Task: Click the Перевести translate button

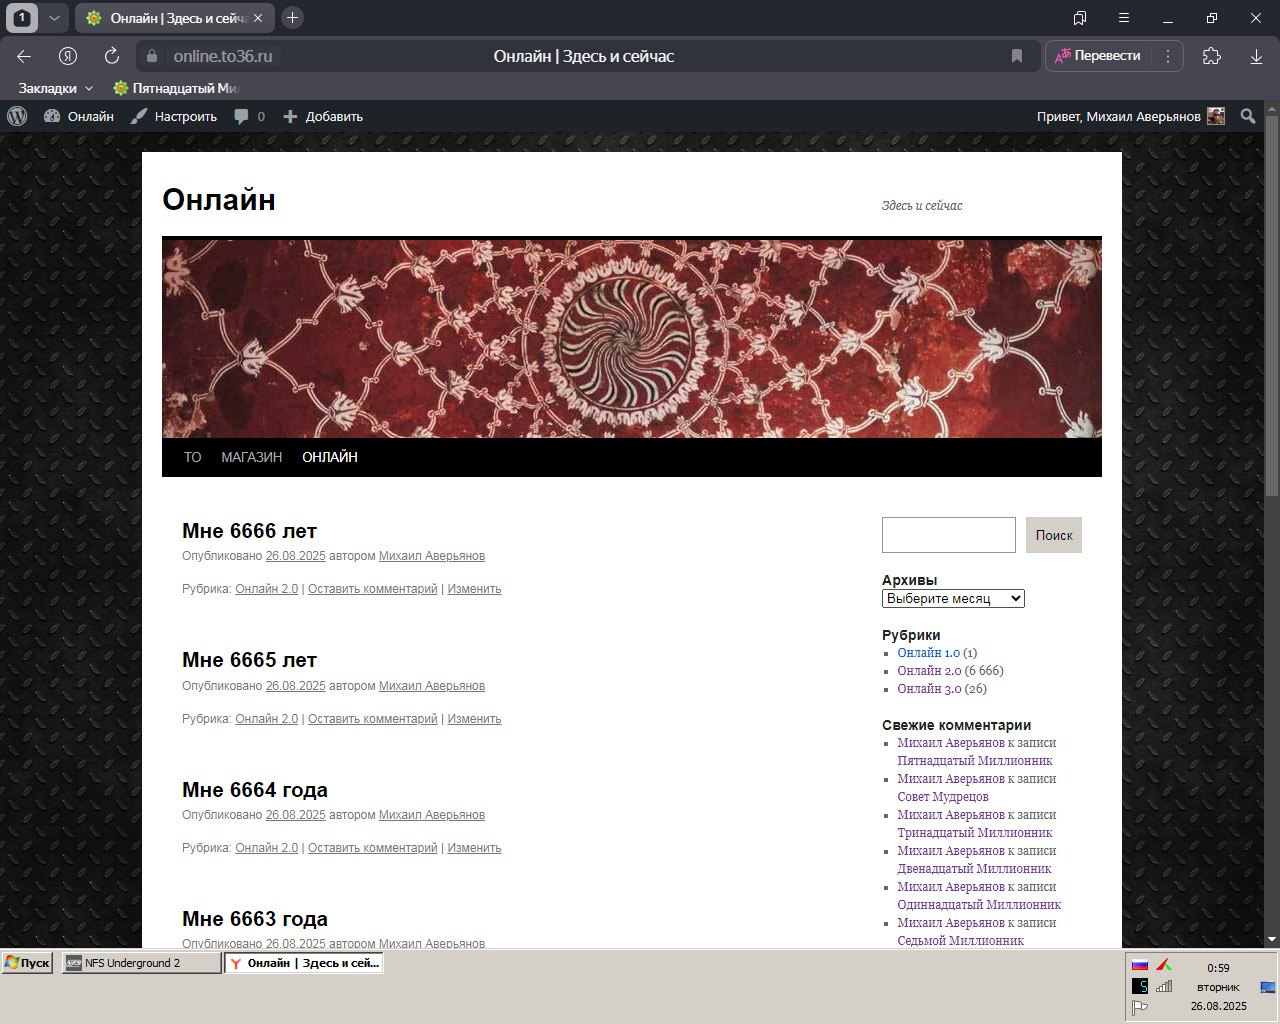Action: pyautogui.click(x=1098, y=56)
